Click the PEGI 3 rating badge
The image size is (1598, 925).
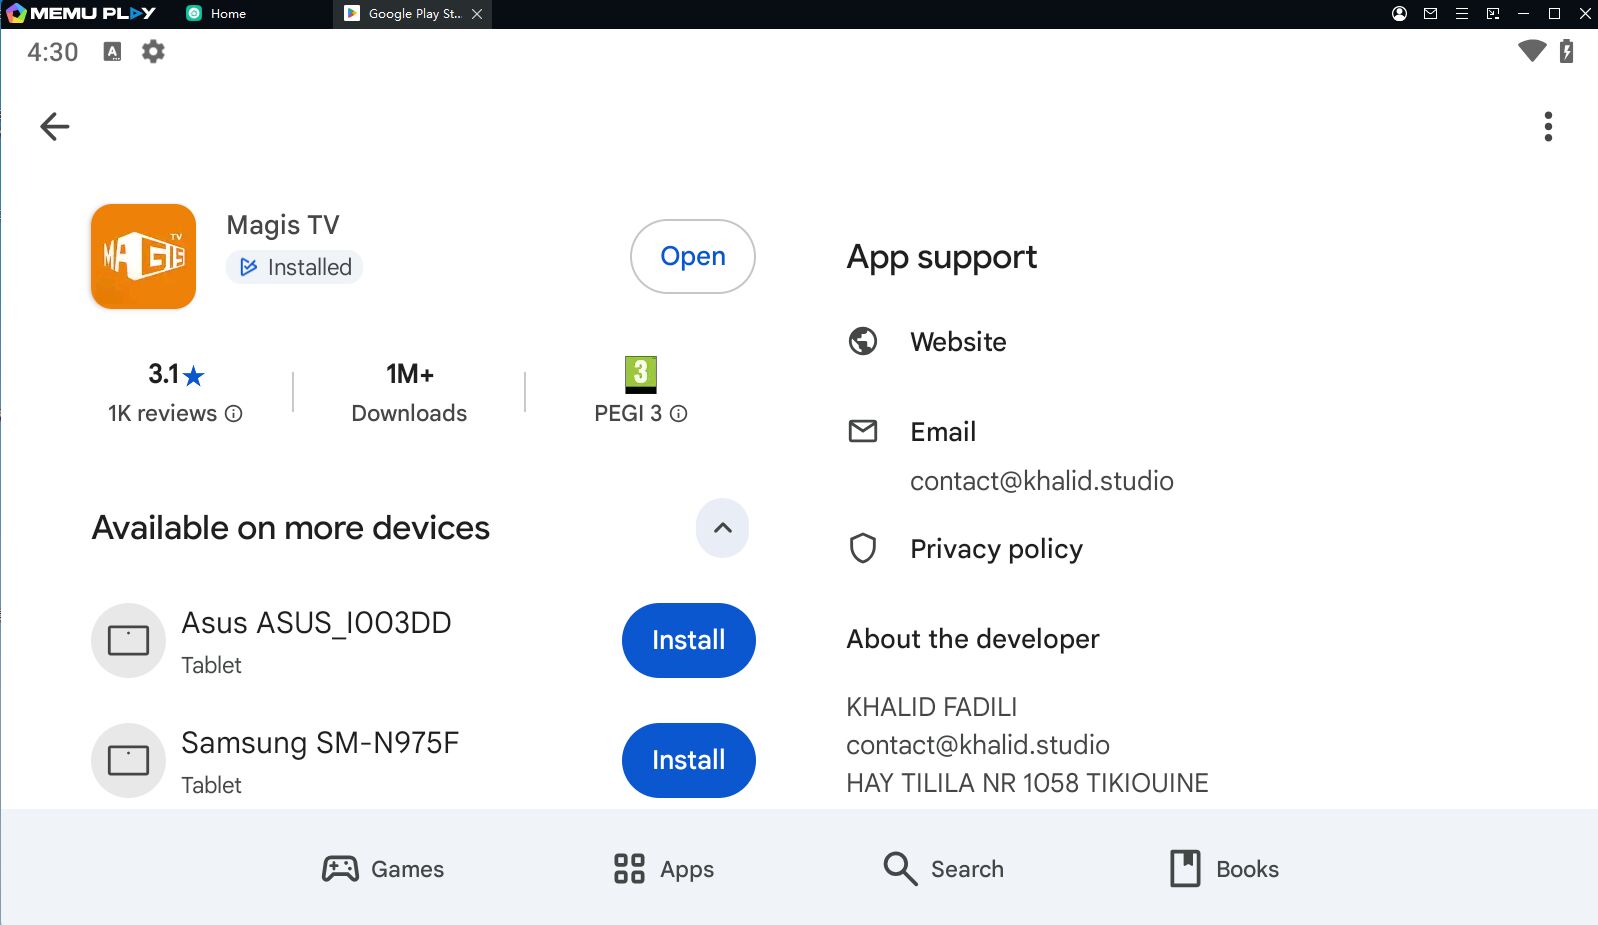[x=640, y=375]
